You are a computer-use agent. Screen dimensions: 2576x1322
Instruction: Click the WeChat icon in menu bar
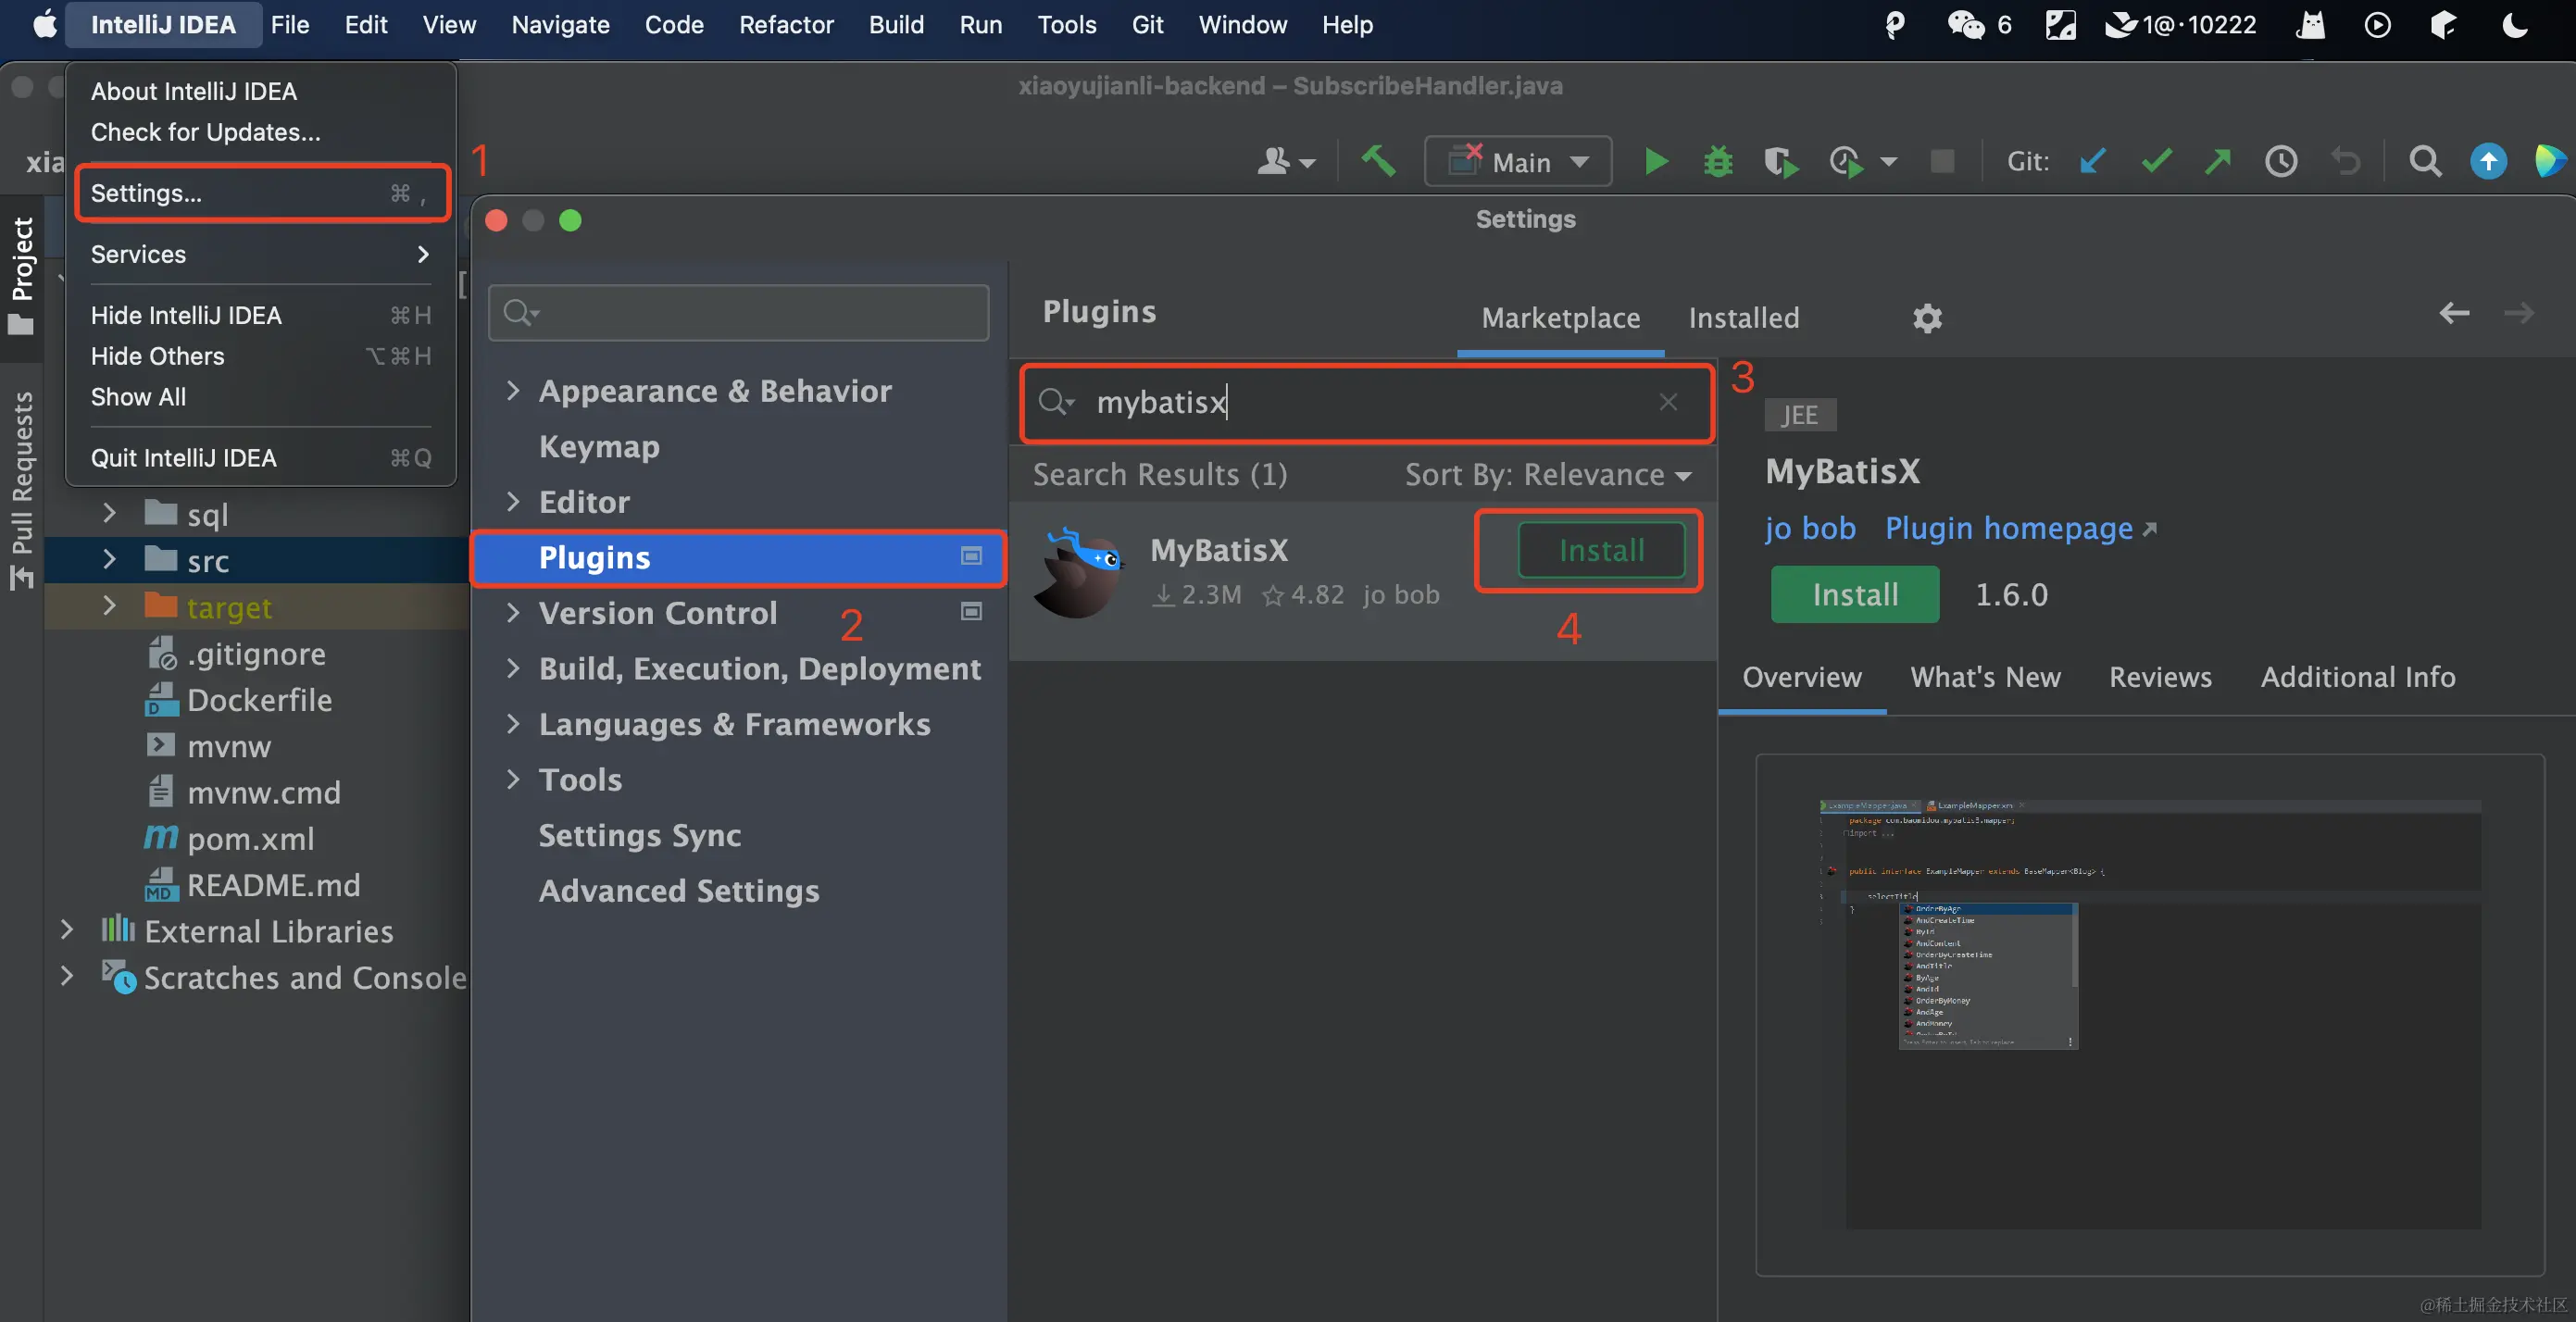1965,24
